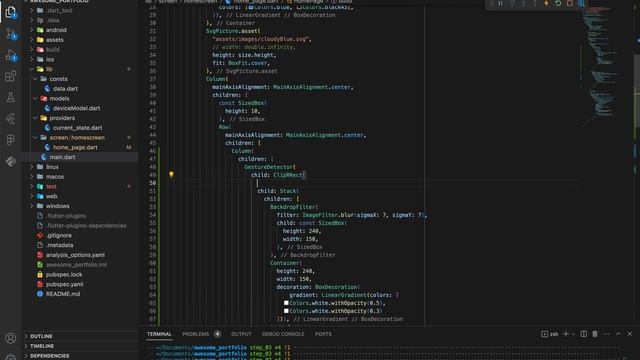Screen dimensions: 640x360
Task: Expand the DEPENDENCIES section
Action: coord(80,356)
